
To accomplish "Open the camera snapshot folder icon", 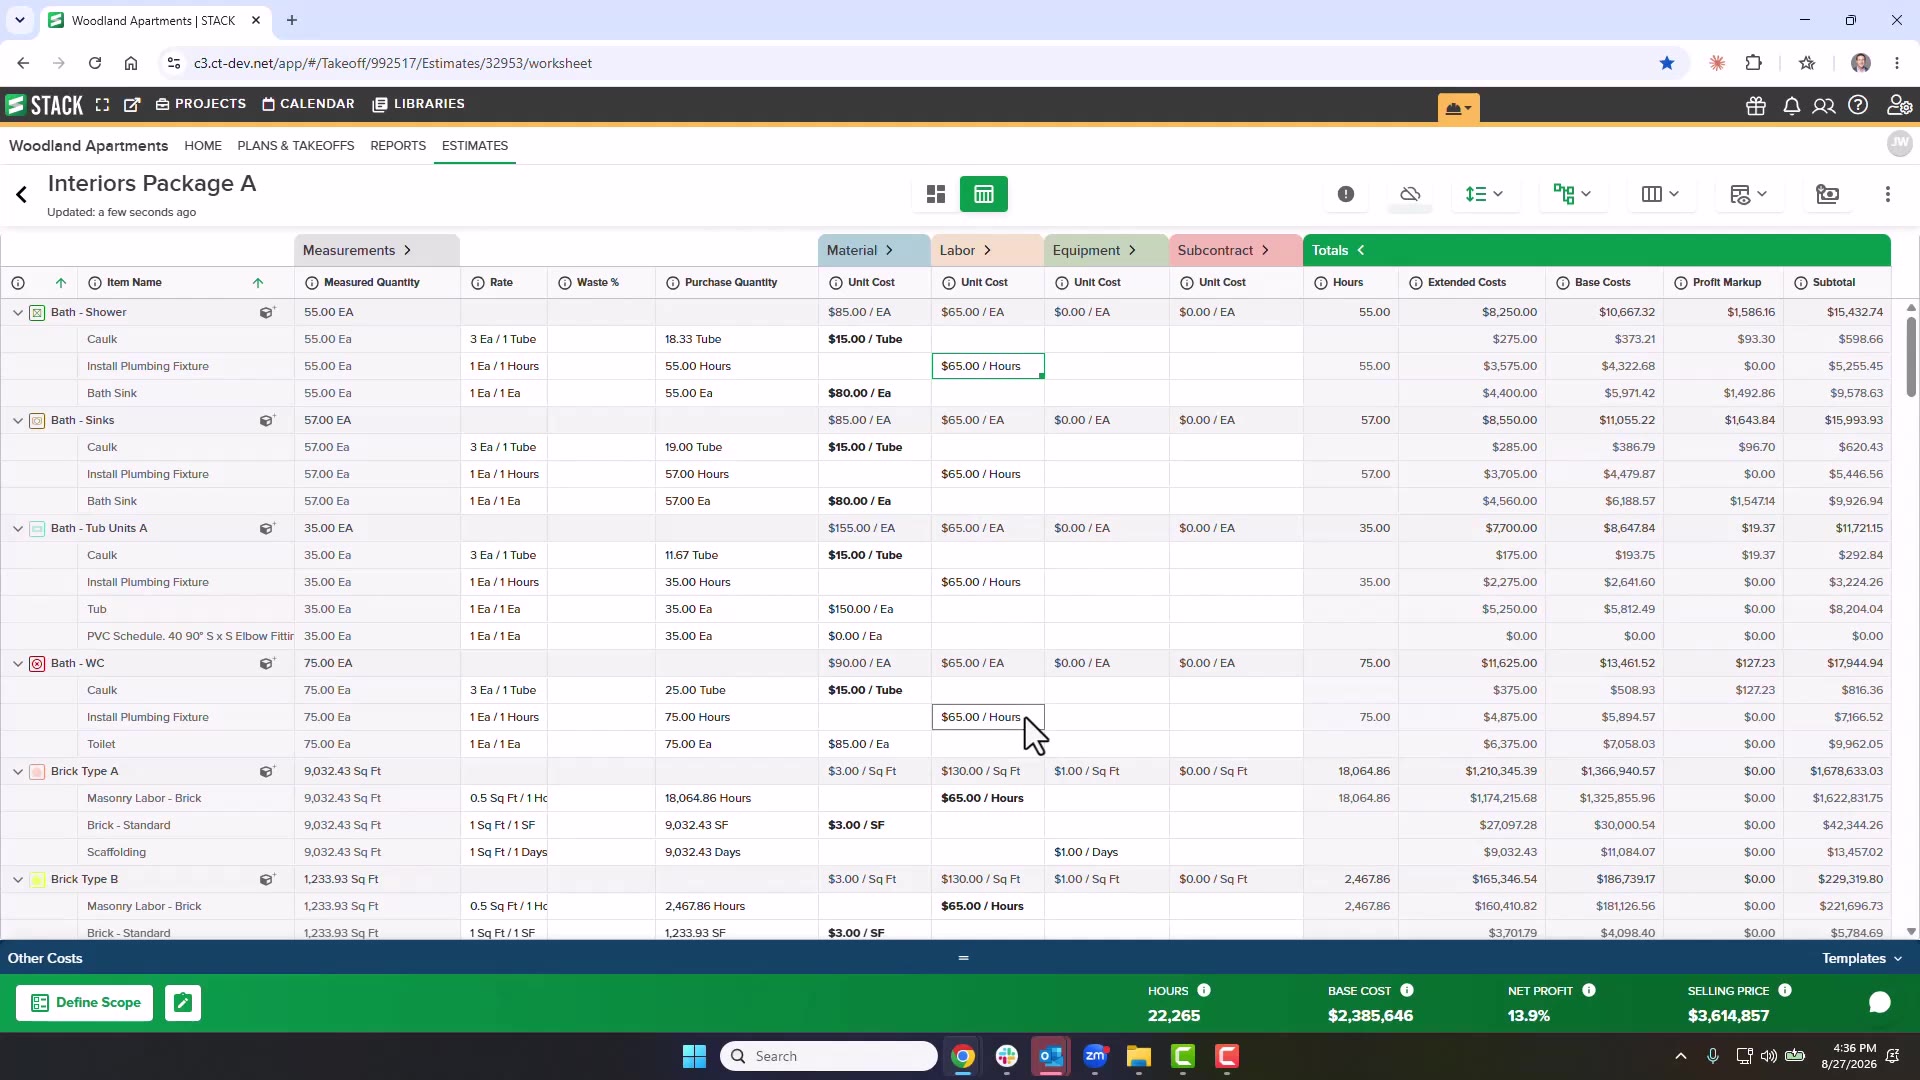I will pos(1828,194).
